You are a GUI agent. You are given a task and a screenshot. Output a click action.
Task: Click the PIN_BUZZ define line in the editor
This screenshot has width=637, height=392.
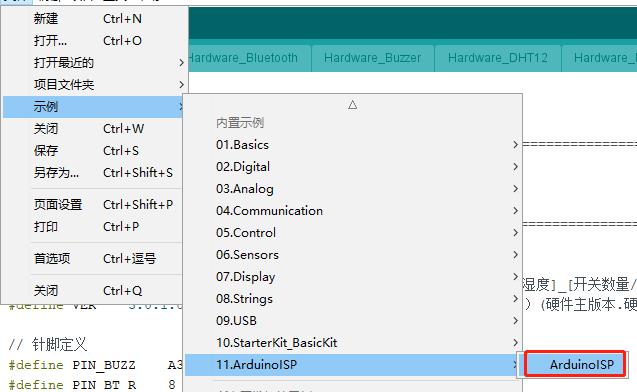coord(95,365)
